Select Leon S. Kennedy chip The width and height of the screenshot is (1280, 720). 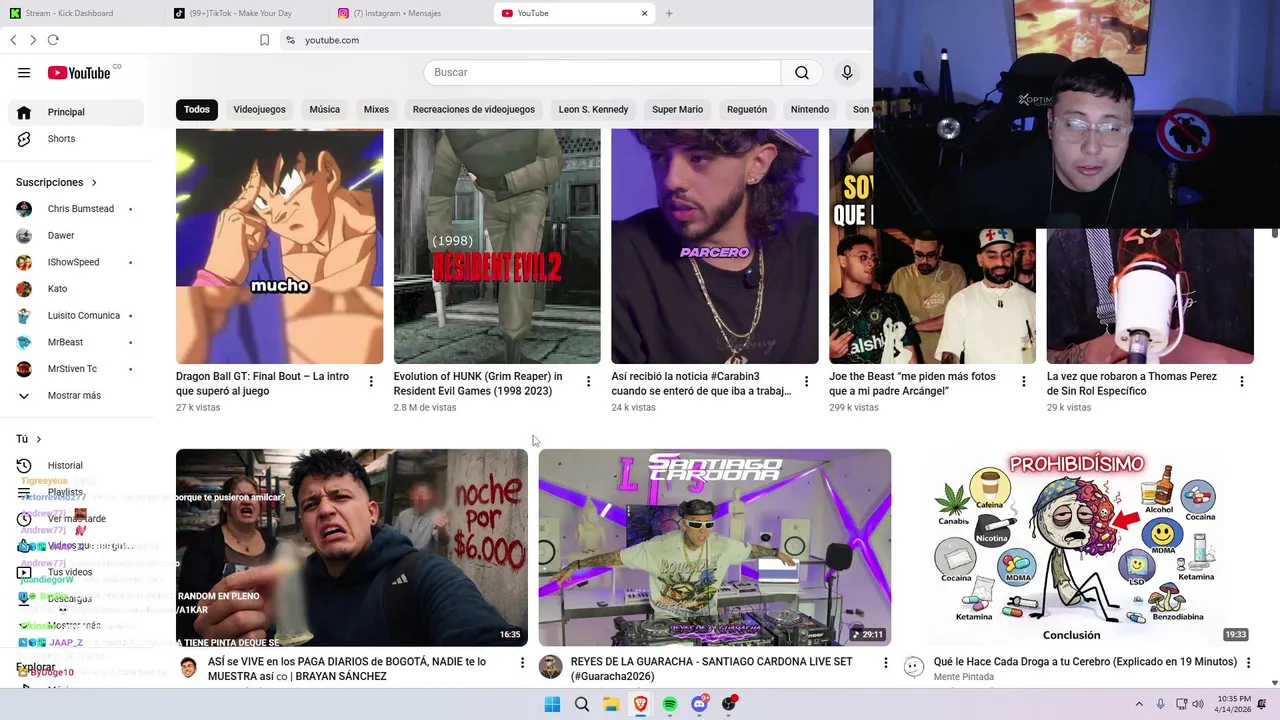point(593,109)
